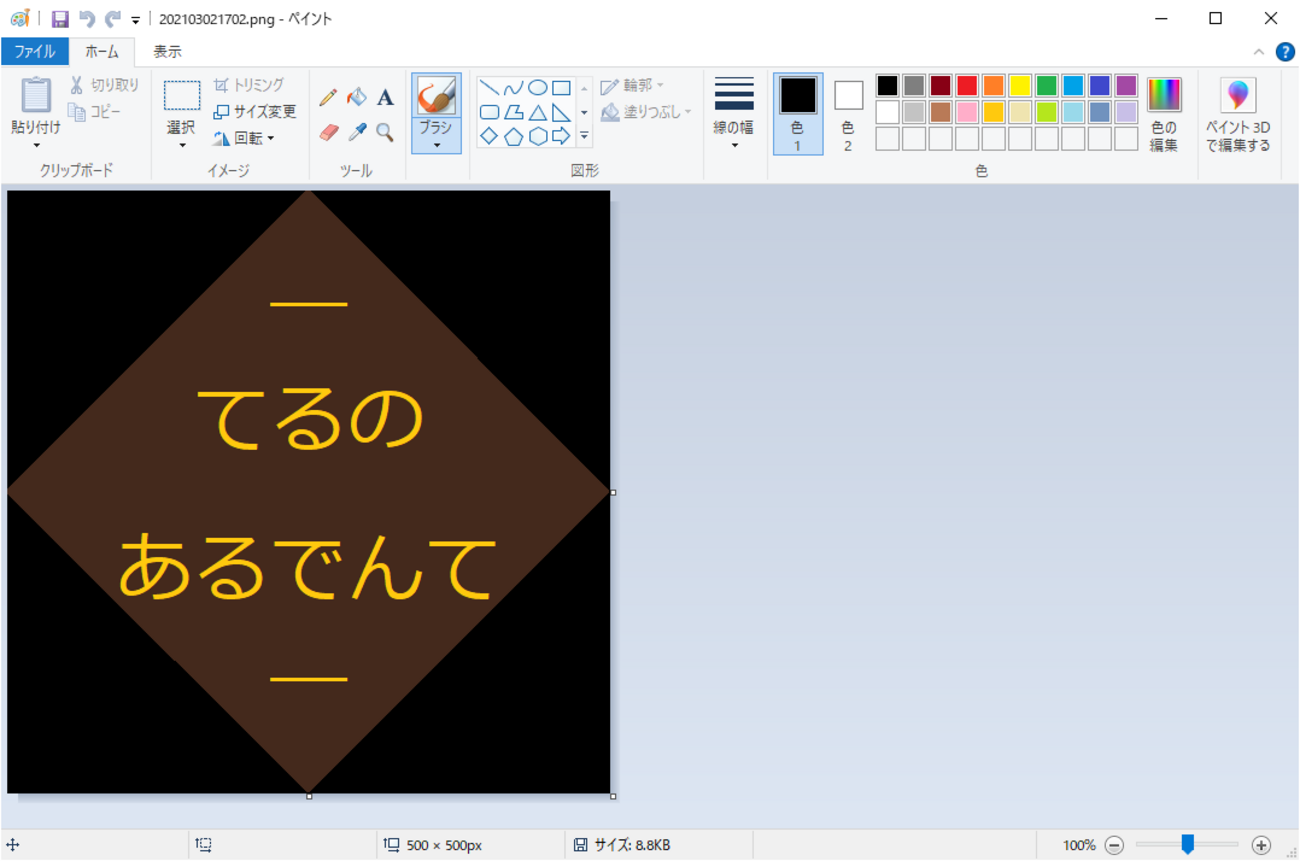Open the ファイル menu

(x=35, y=52)
